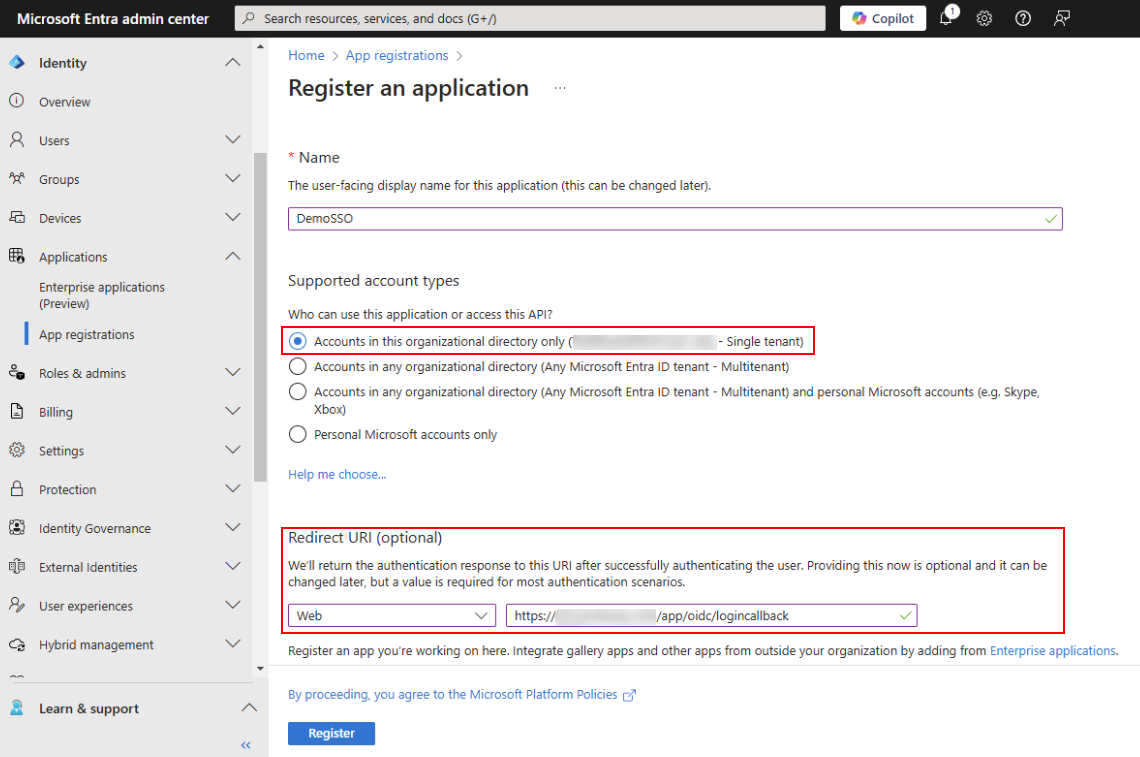Screen dimensions: 1140x757
Task: Open App registrations in sidebar
Action: [x=86, y=335]
